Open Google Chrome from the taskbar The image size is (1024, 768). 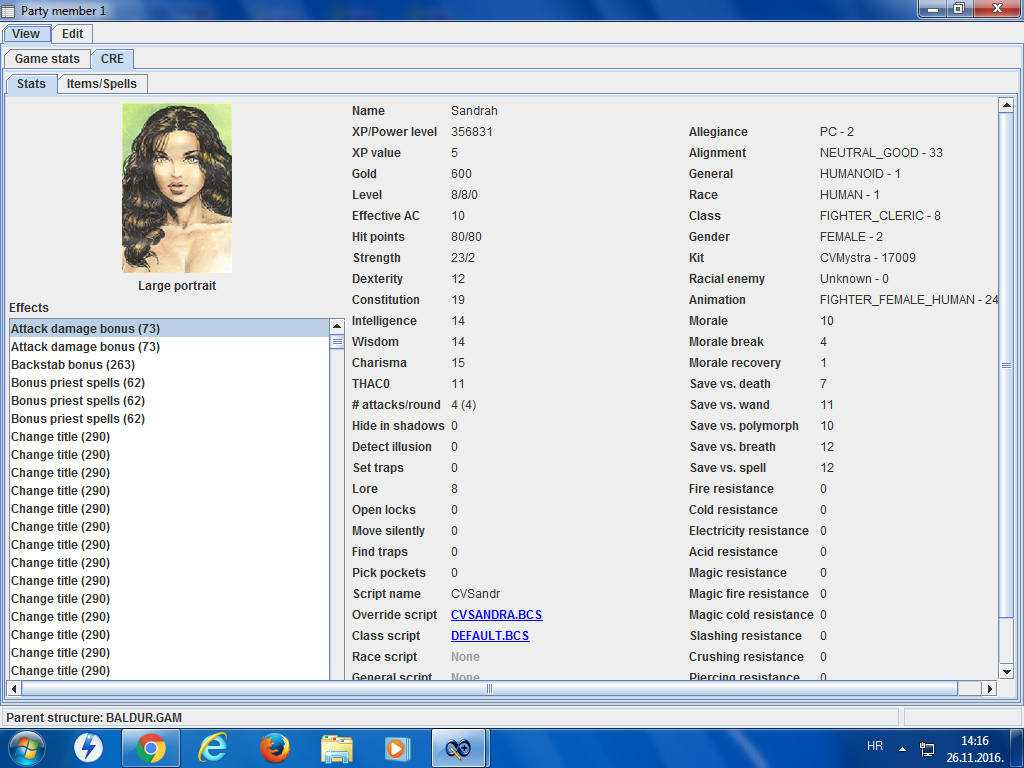pyautogui.click(x=151, y=748)
